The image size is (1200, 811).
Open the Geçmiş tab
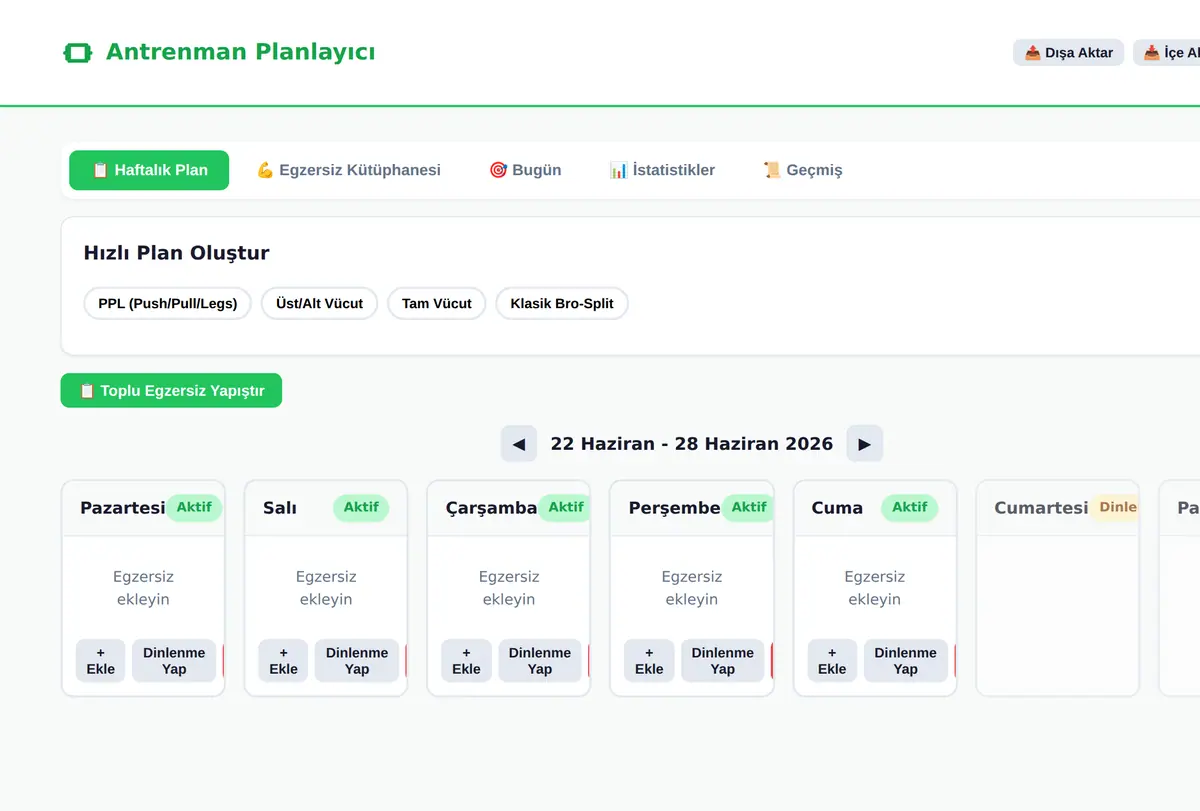[802, 170]
